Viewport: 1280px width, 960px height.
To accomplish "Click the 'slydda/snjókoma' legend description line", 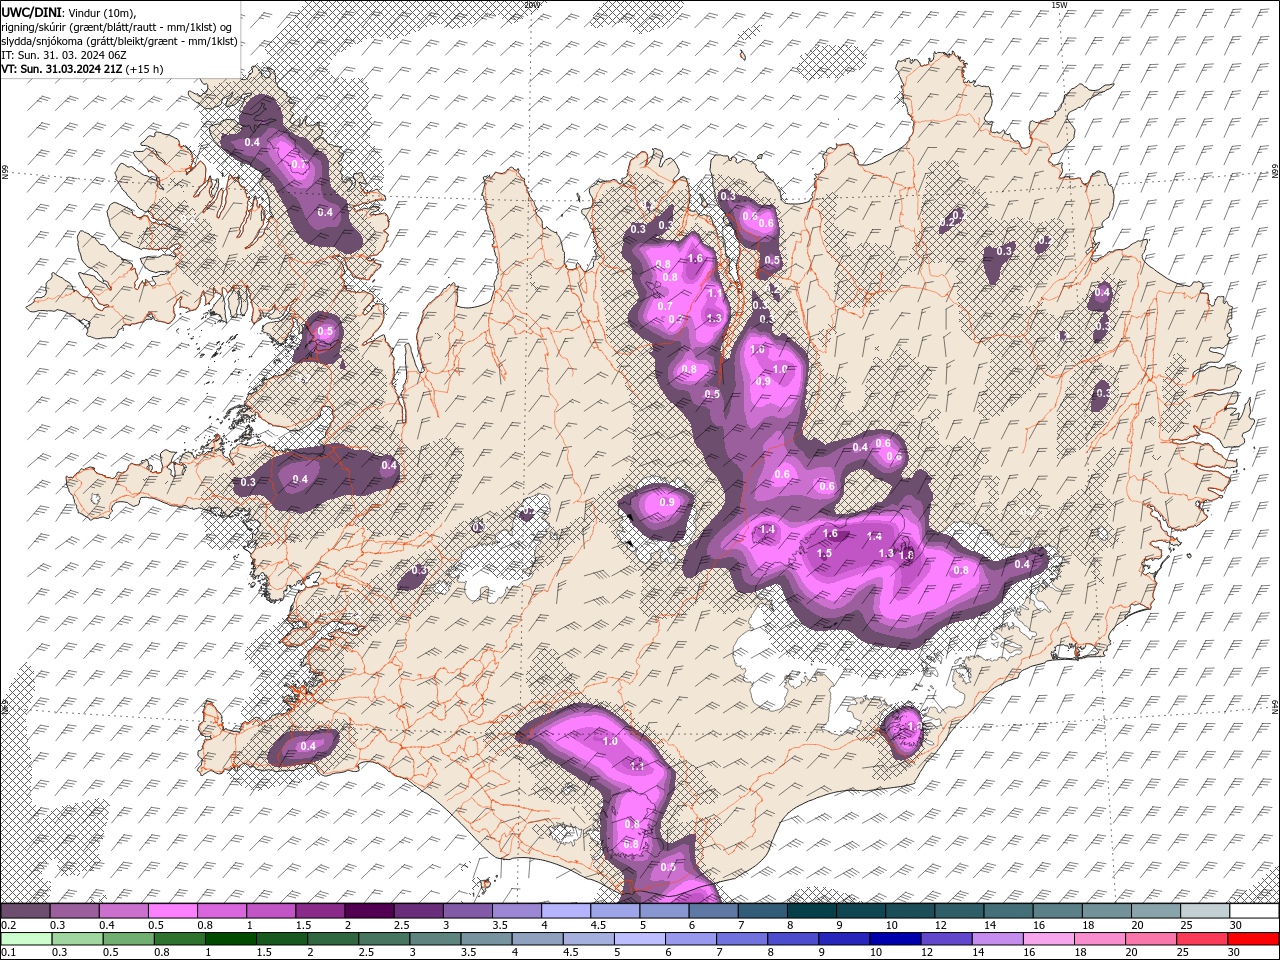I will click(119, 41).
